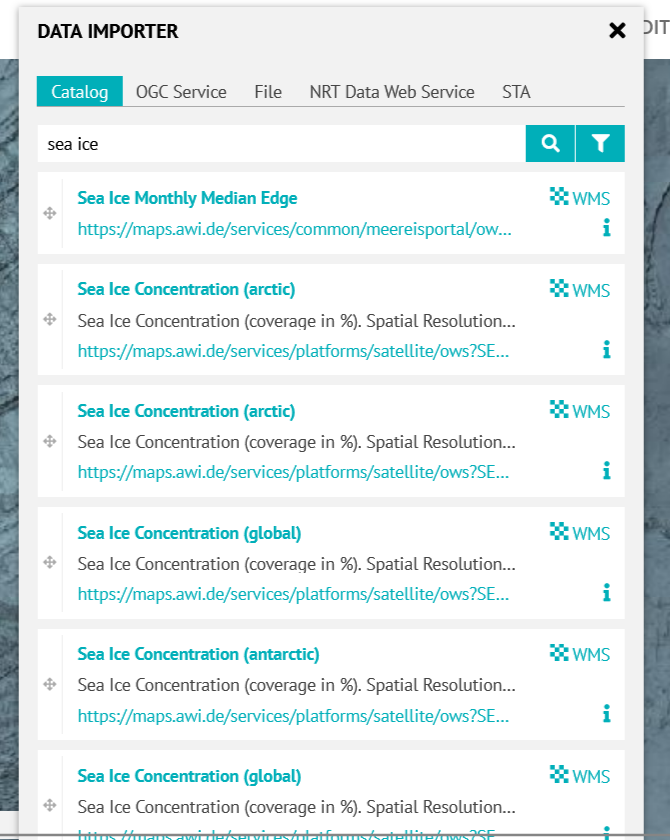Click info icon of first arctic concentration entry
This screenshot has height=840, width=670.
coord(606,350)
